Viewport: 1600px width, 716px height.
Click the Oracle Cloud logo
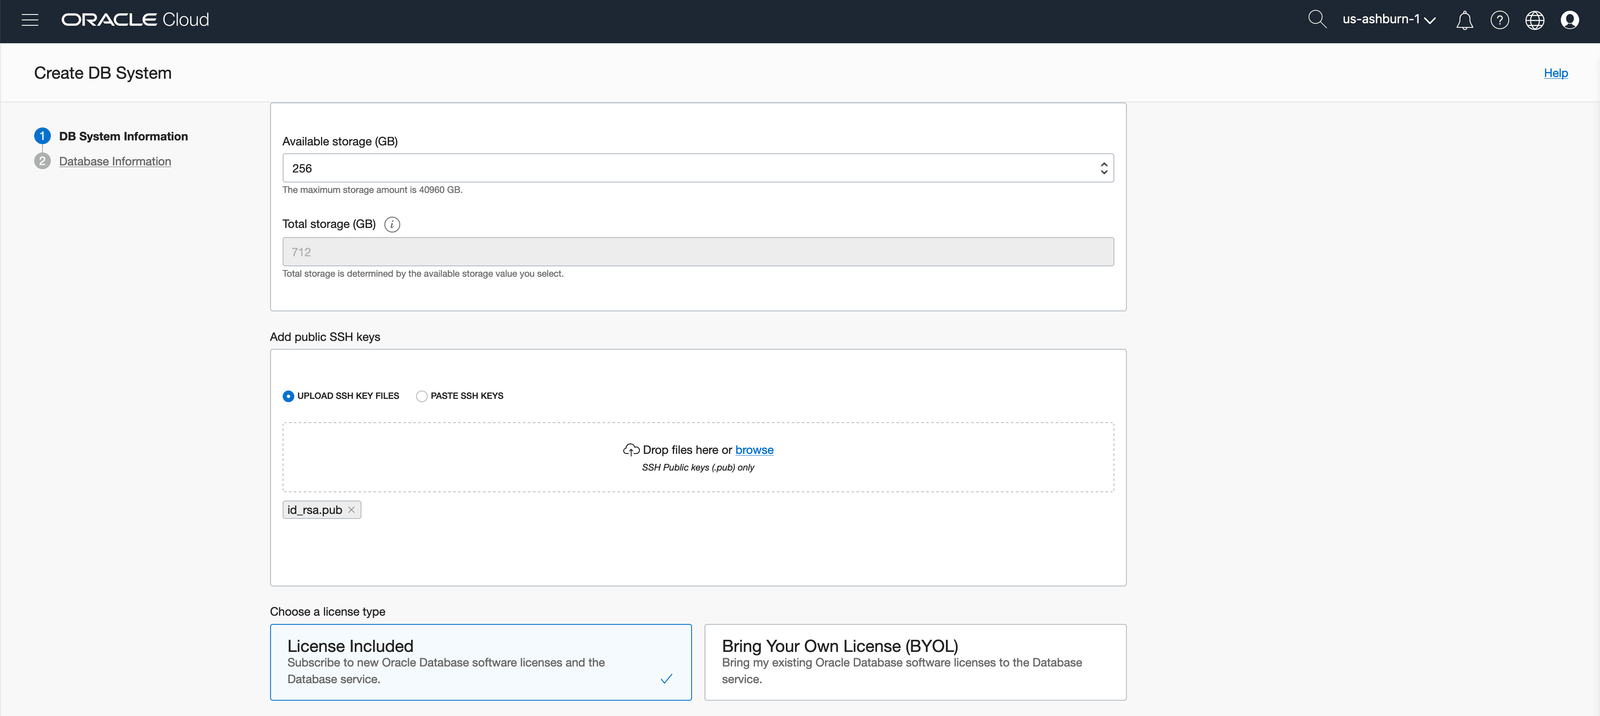(x=135, y=20)
